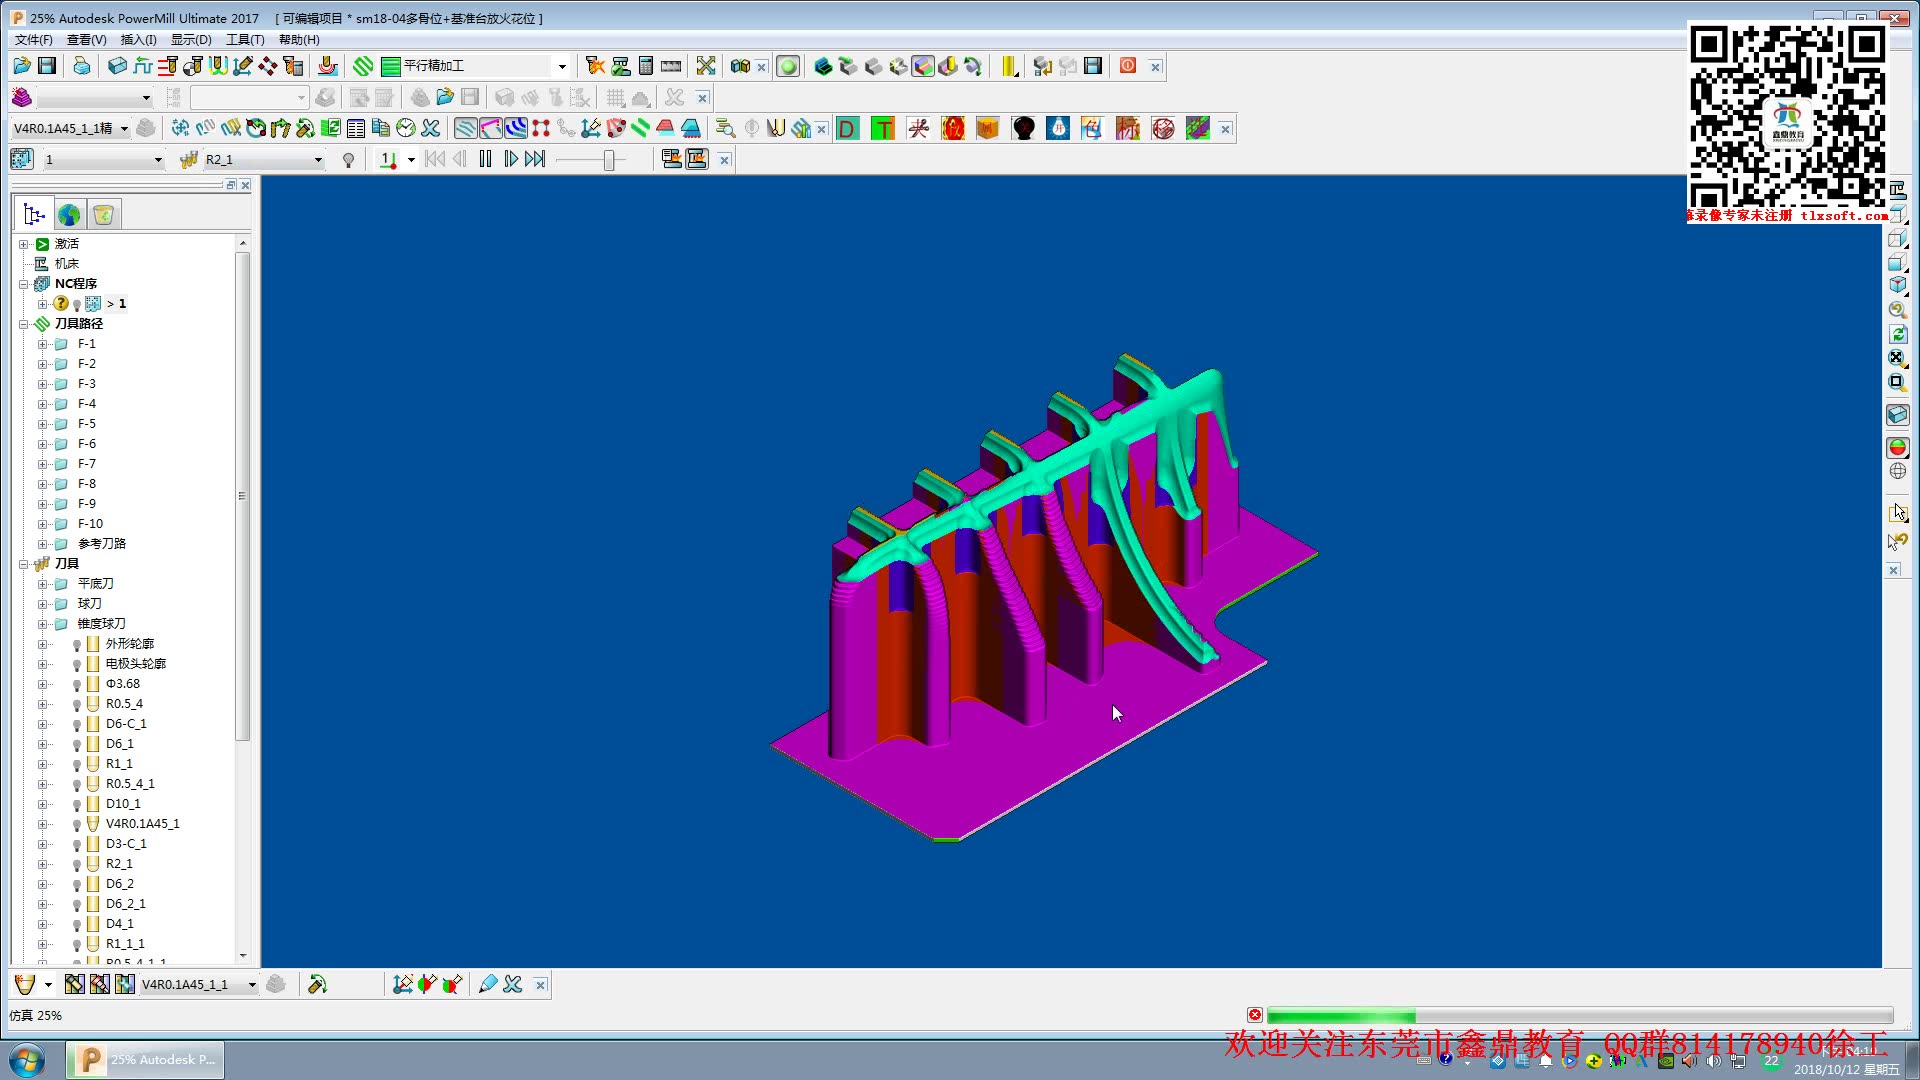
Task: Toggle light bulb for tool R2_1 in tree
Action: [77, 865]
